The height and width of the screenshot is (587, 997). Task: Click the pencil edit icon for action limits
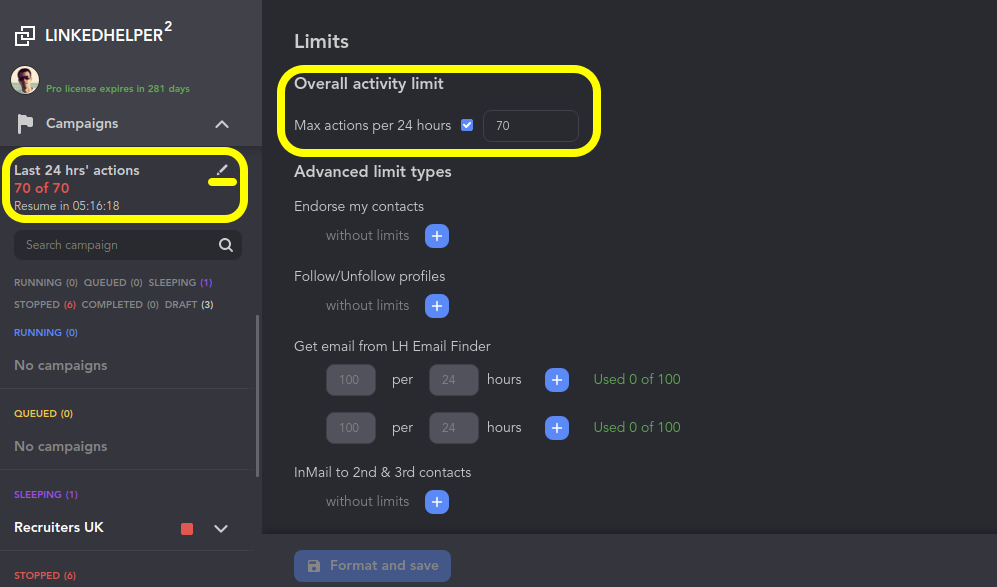[x=222, y=170]
